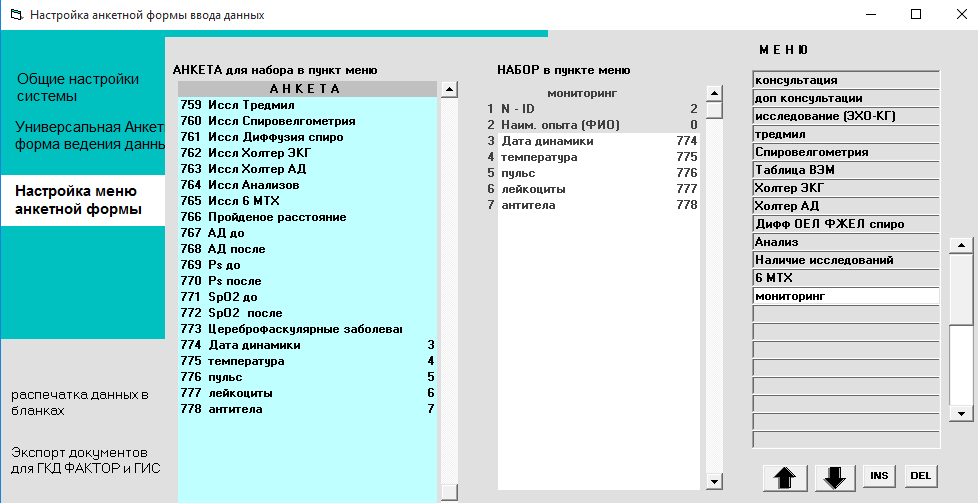Select the мониторинг menu field
978x503 pixels.
click(x=845, y=296)
